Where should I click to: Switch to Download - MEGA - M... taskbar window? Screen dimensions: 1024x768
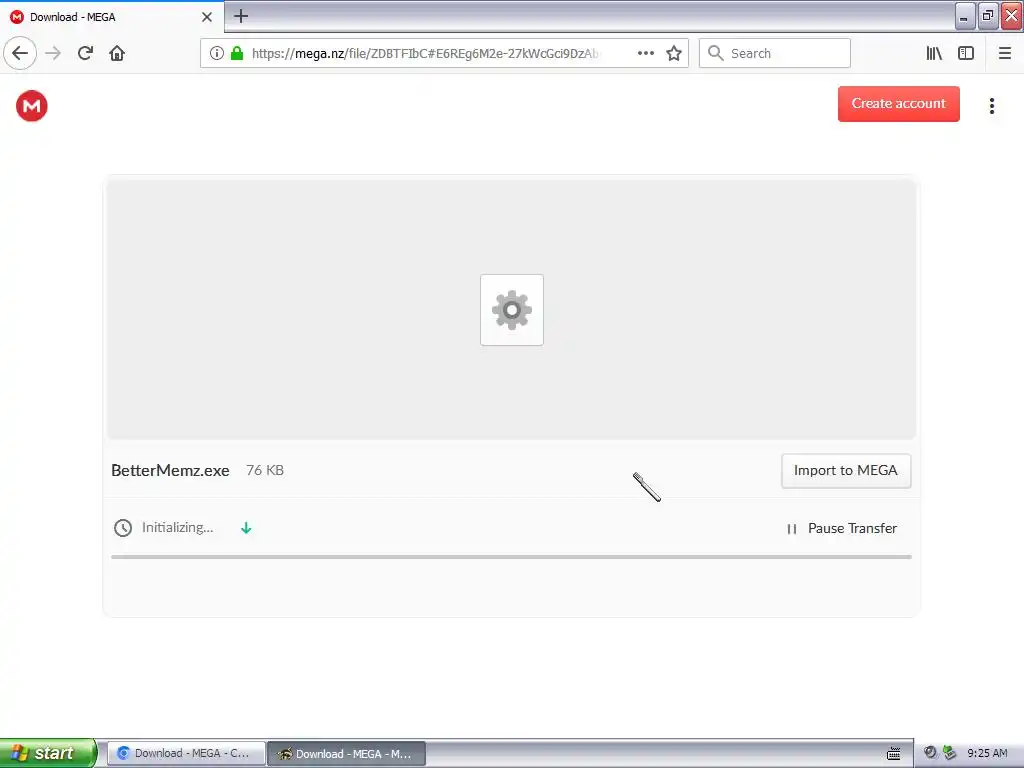[347, 754]
